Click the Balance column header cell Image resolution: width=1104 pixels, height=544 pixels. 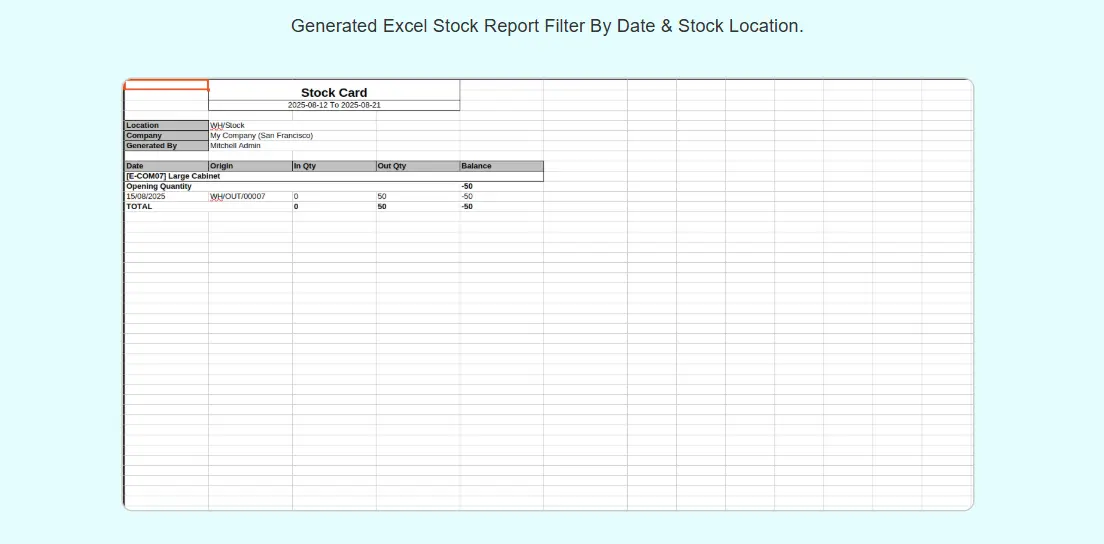click(x=501, y=166)
